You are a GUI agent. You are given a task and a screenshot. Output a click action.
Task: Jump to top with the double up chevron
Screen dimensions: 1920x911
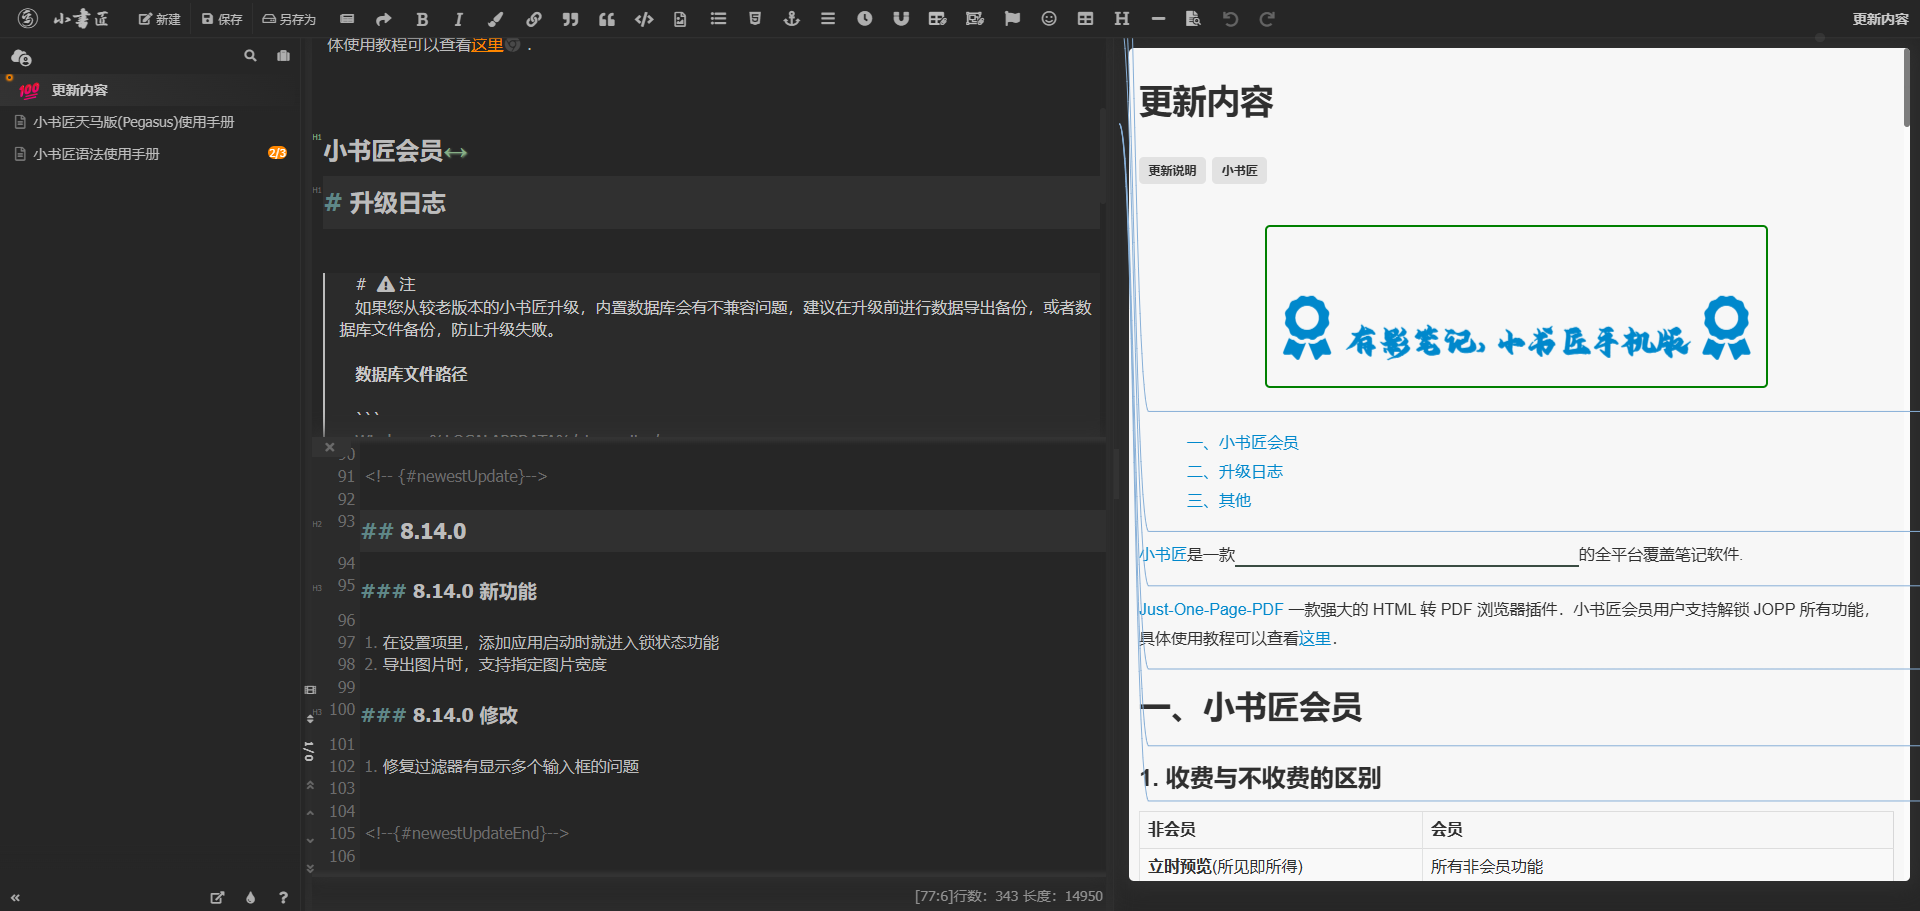tap(310, 786)
